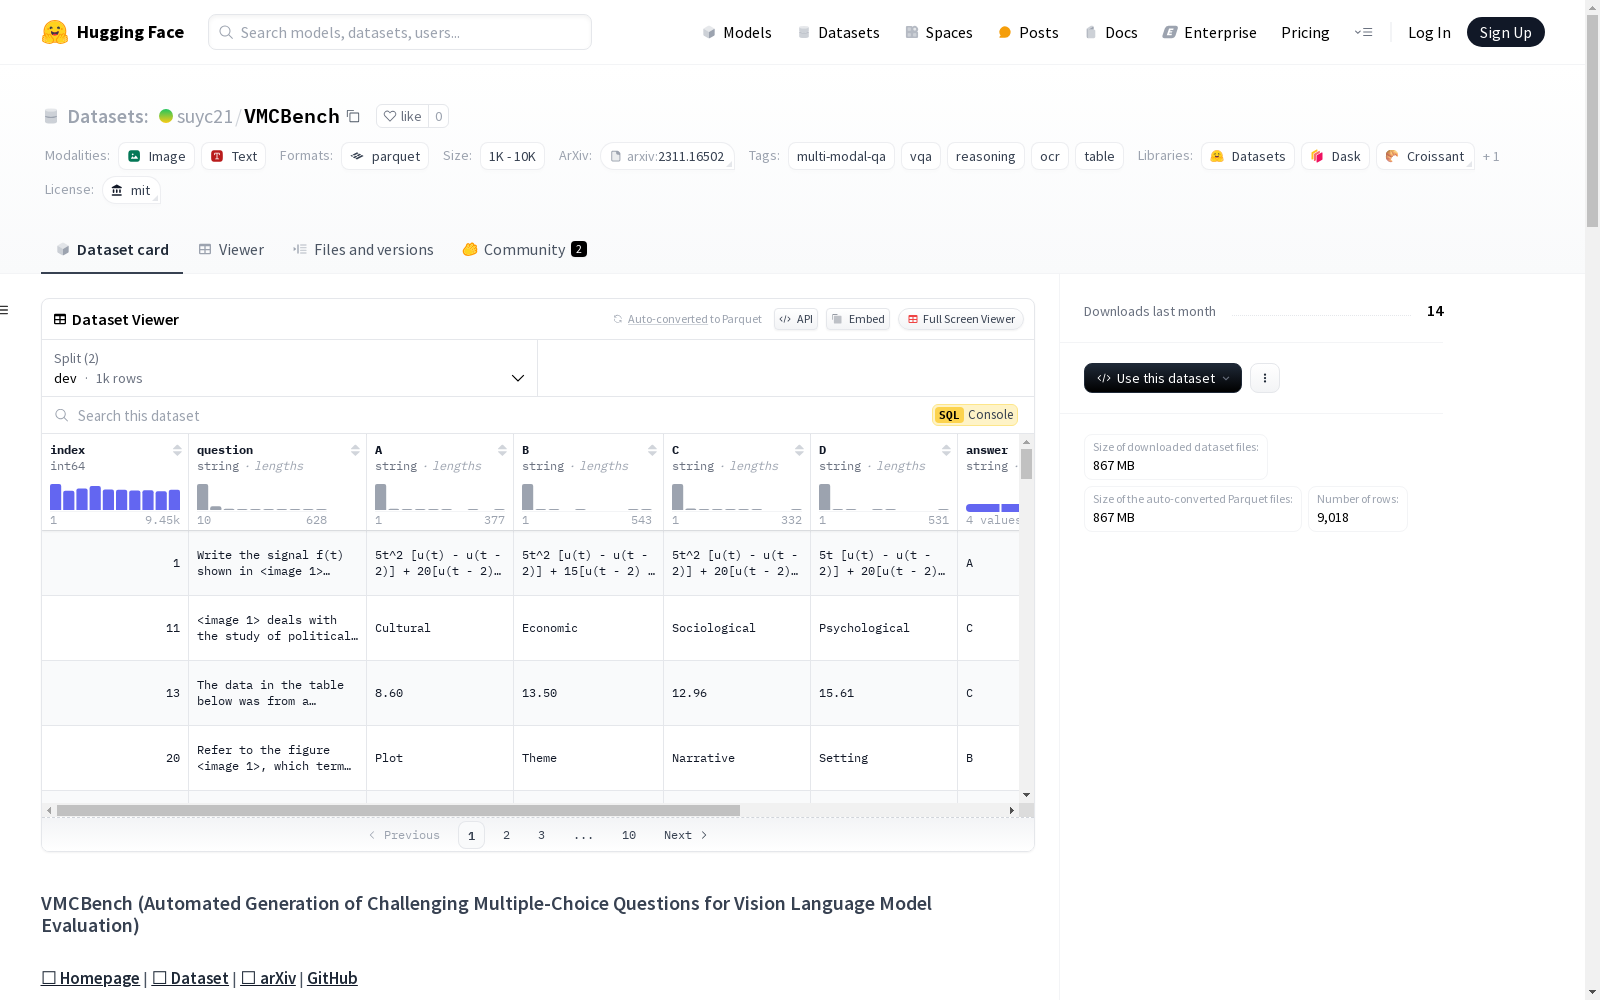Switch to the Viewer tab
This screenshot has height=1000, width=1600.
[231, 250]
